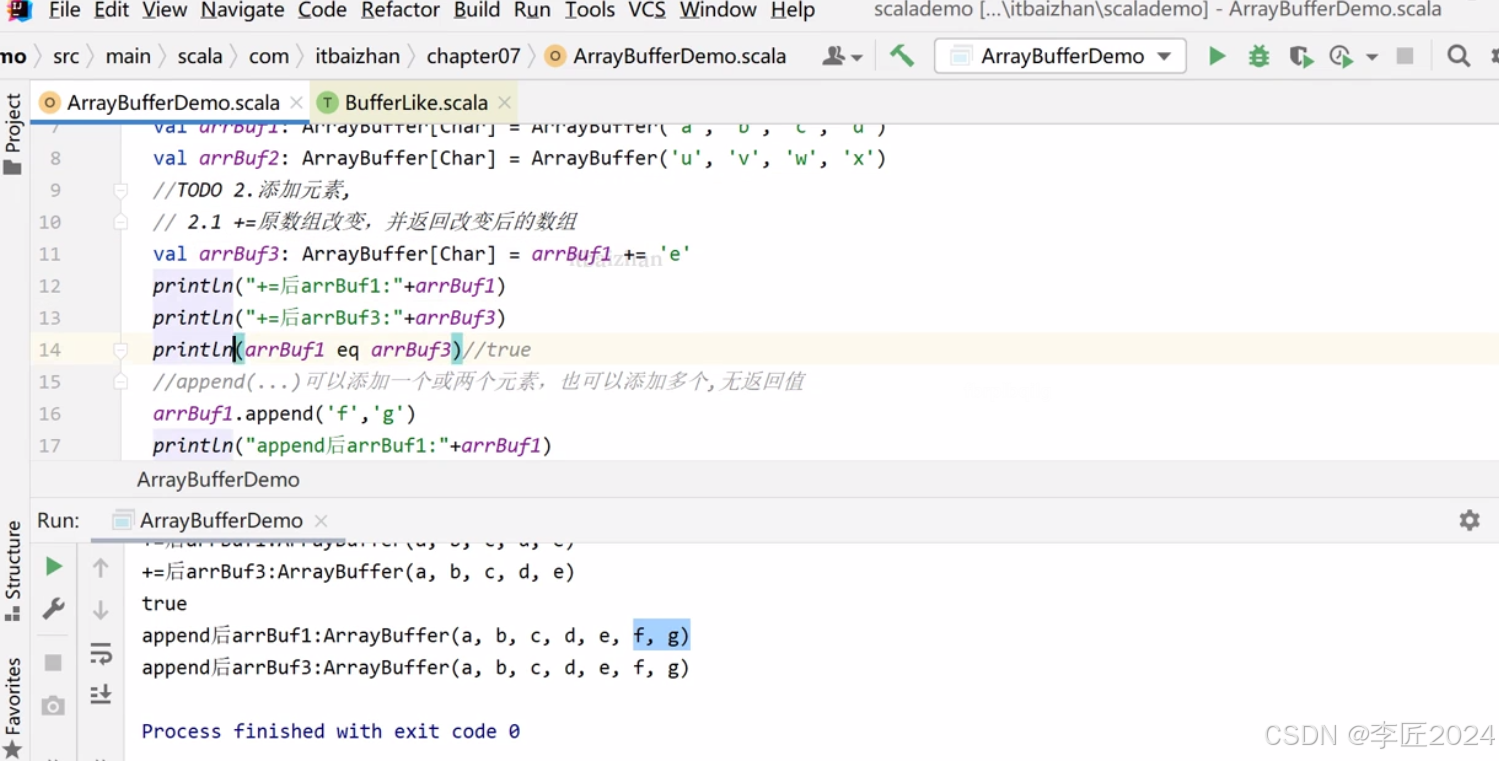Click the println(arrBuf1 eq arrBuf3) line
Screen dimensions: 1499x761
342,350
